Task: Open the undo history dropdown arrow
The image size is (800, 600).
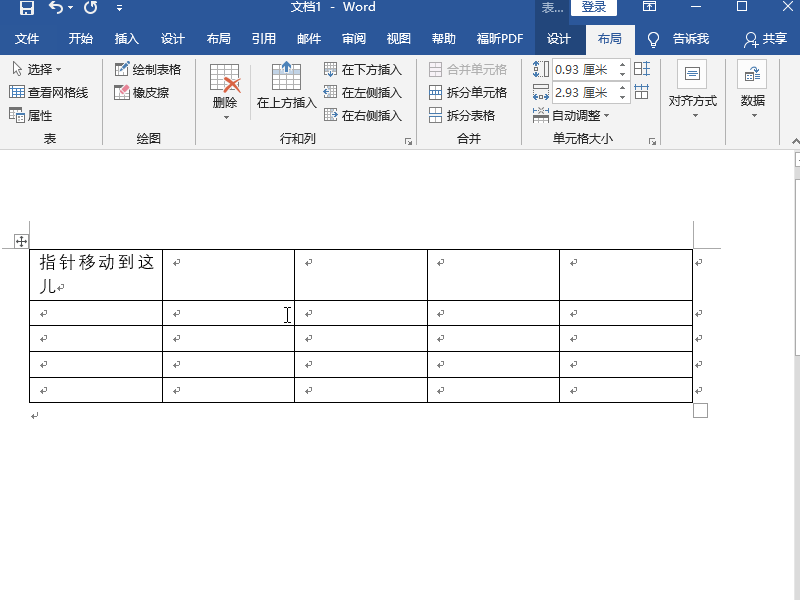Action: tap(70, 8)
